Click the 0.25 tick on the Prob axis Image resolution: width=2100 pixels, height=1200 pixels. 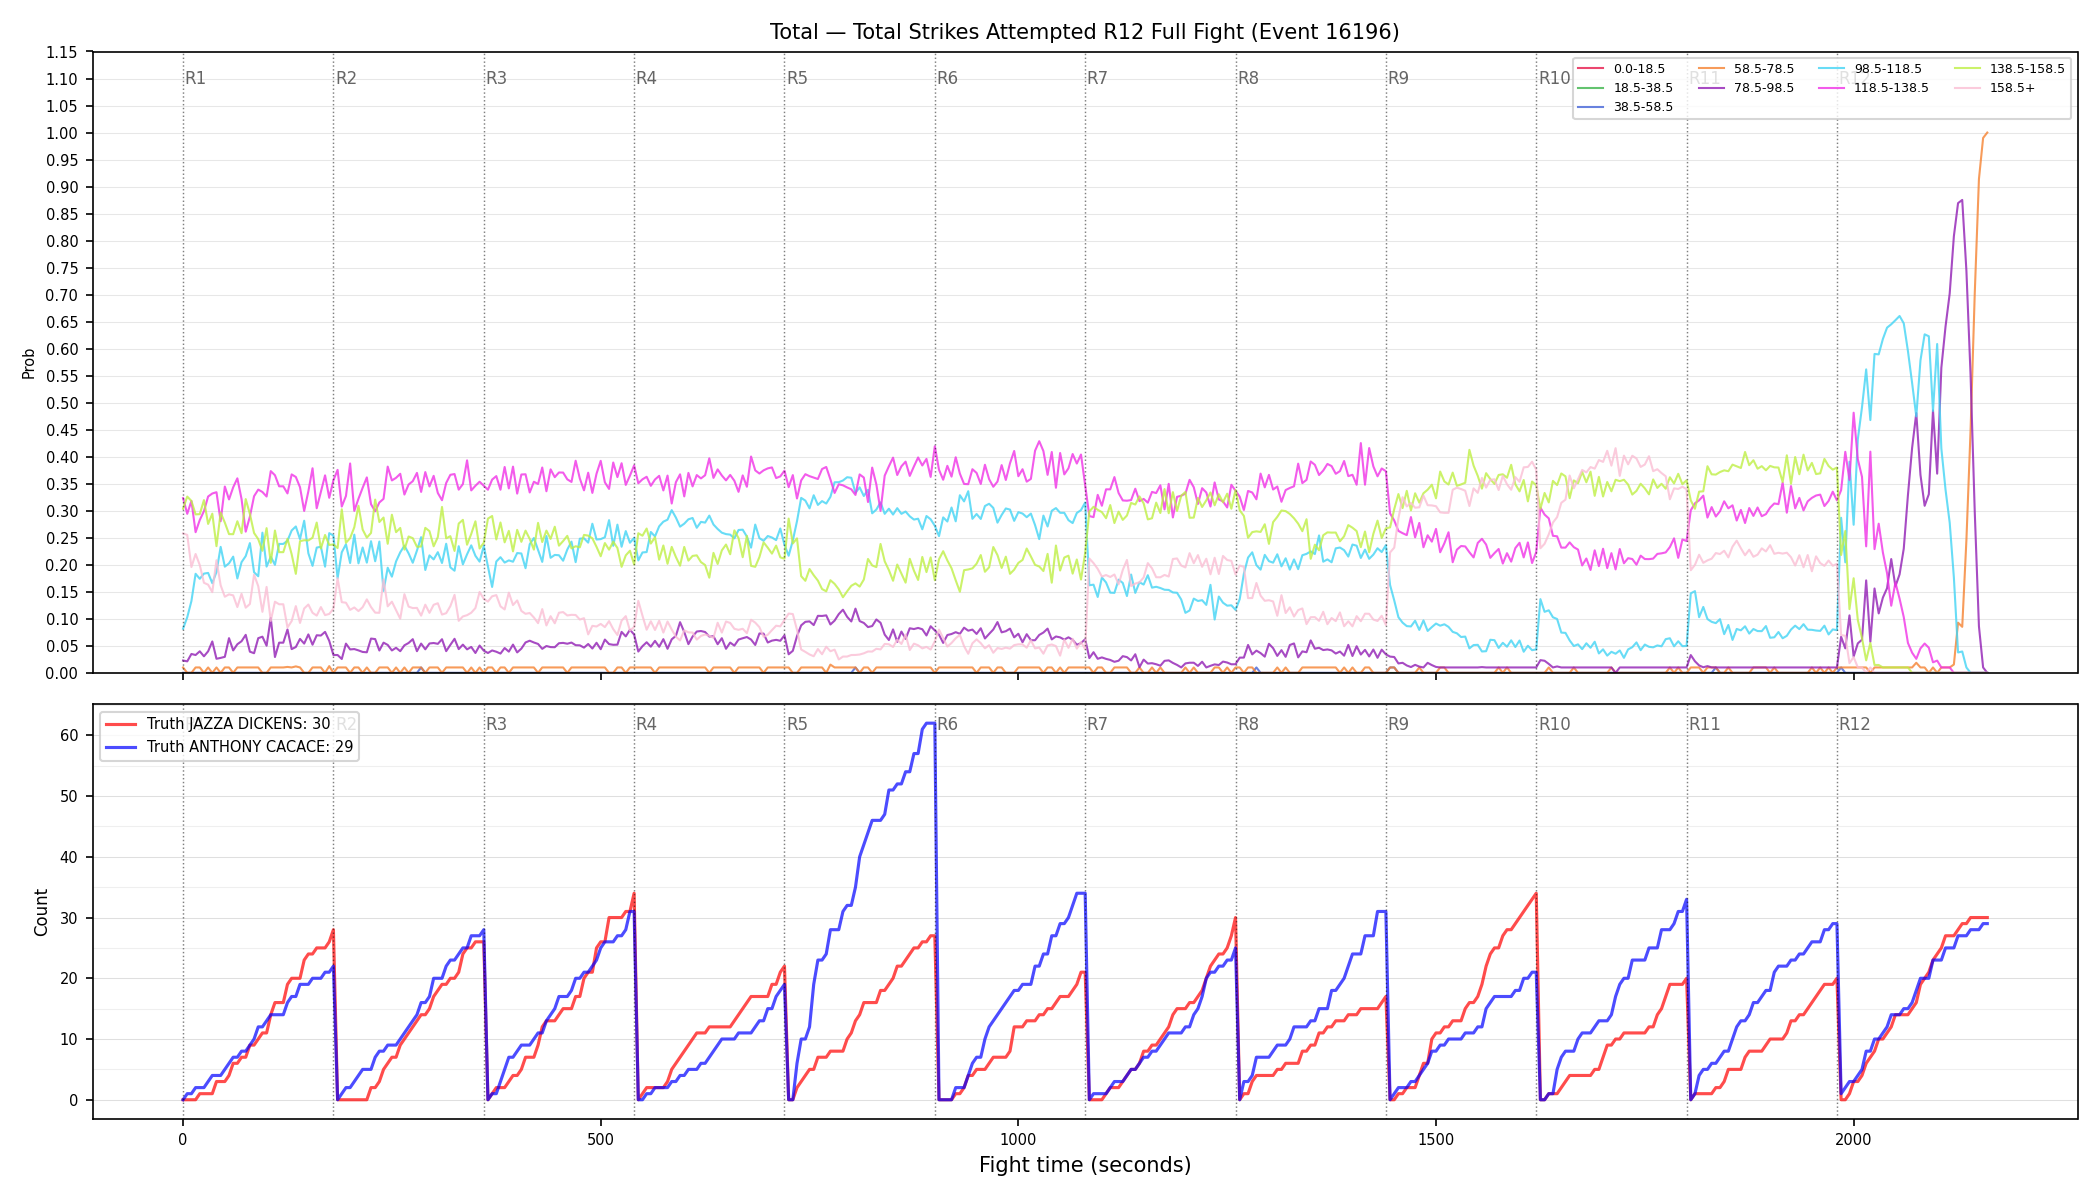tap(63, 539)
